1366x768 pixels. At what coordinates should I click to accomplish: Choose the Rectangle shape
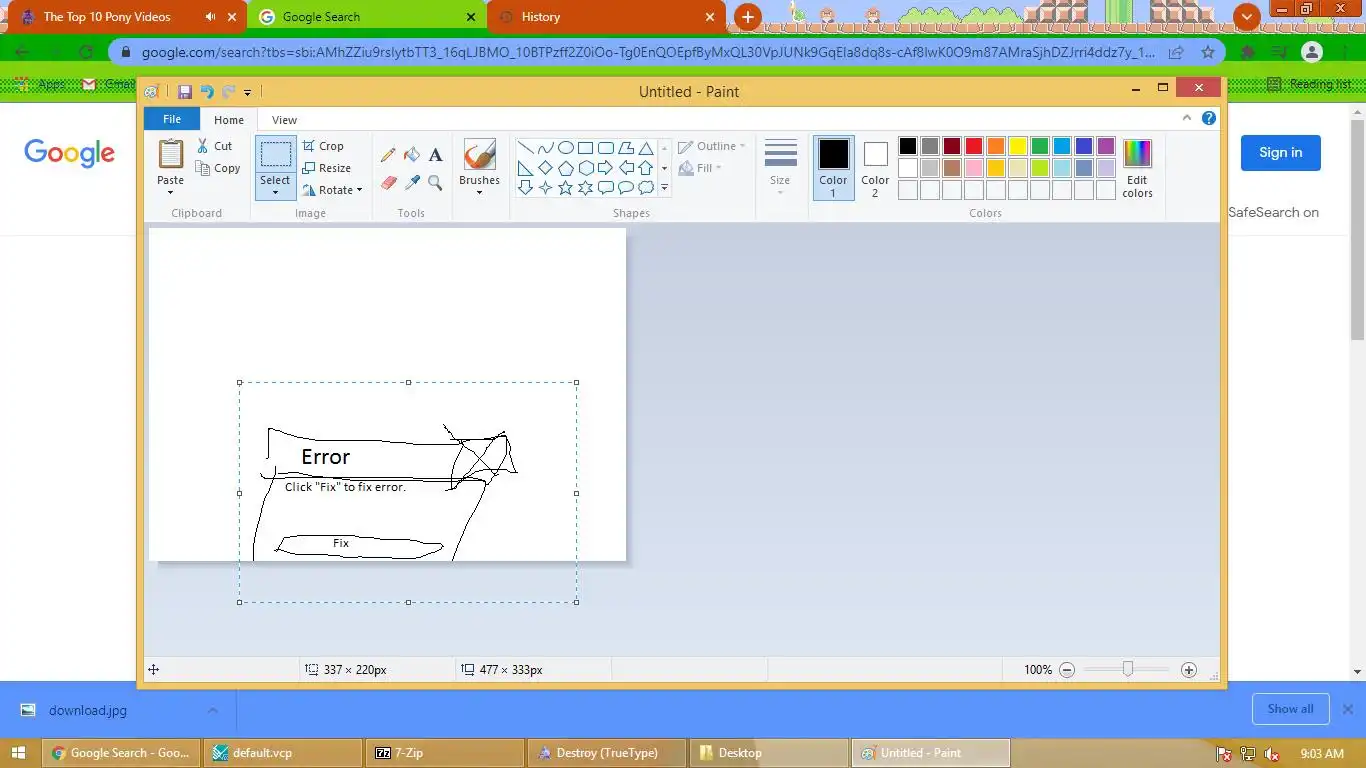pos(585,148)
